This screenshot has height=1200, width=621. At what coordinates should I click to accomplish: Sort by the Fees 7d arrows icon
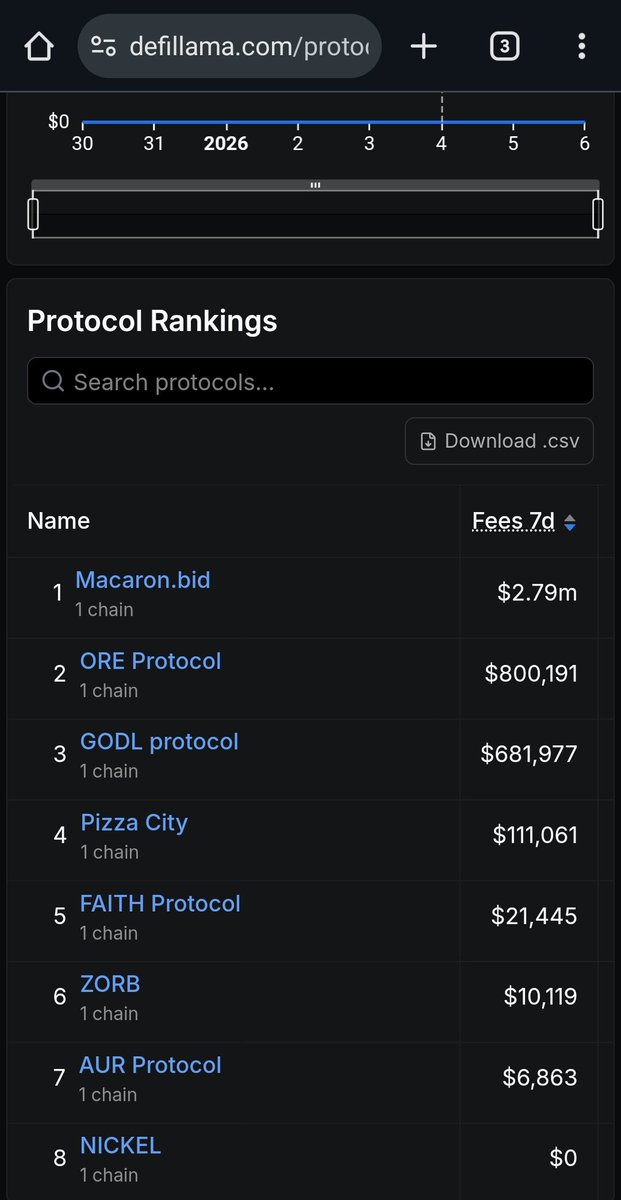tap(570, 522)
